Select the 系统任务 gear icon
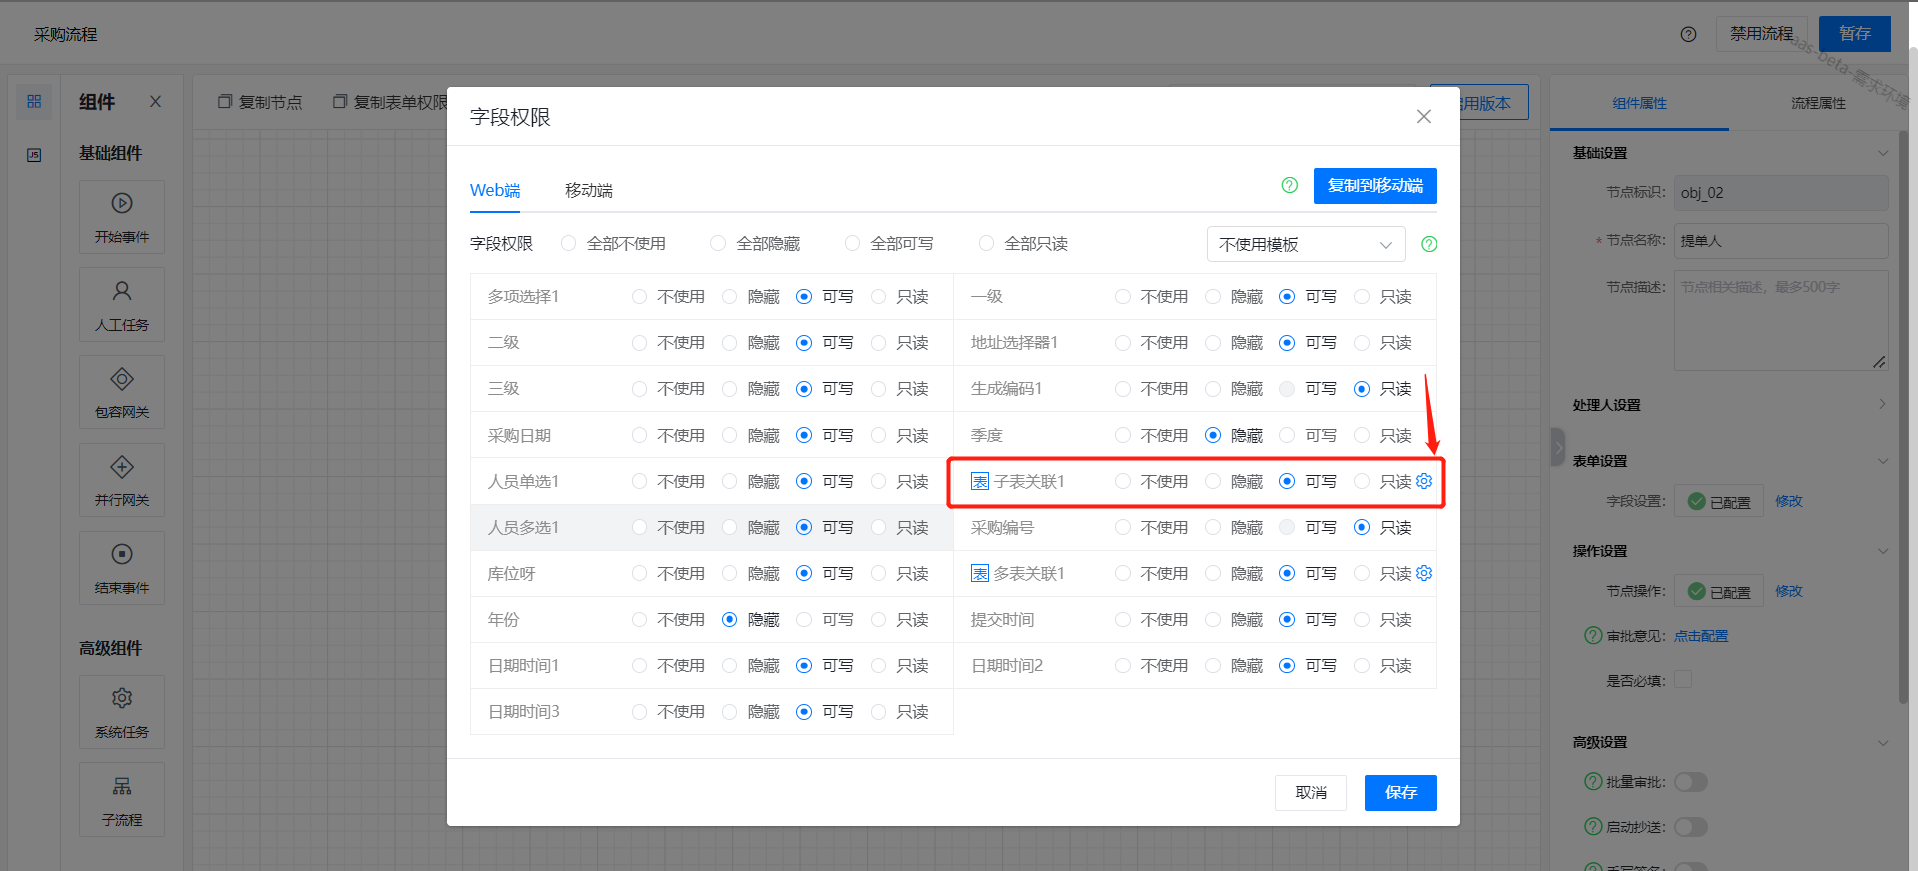This screenshot has width=1918, height=871. click(122, 698)
